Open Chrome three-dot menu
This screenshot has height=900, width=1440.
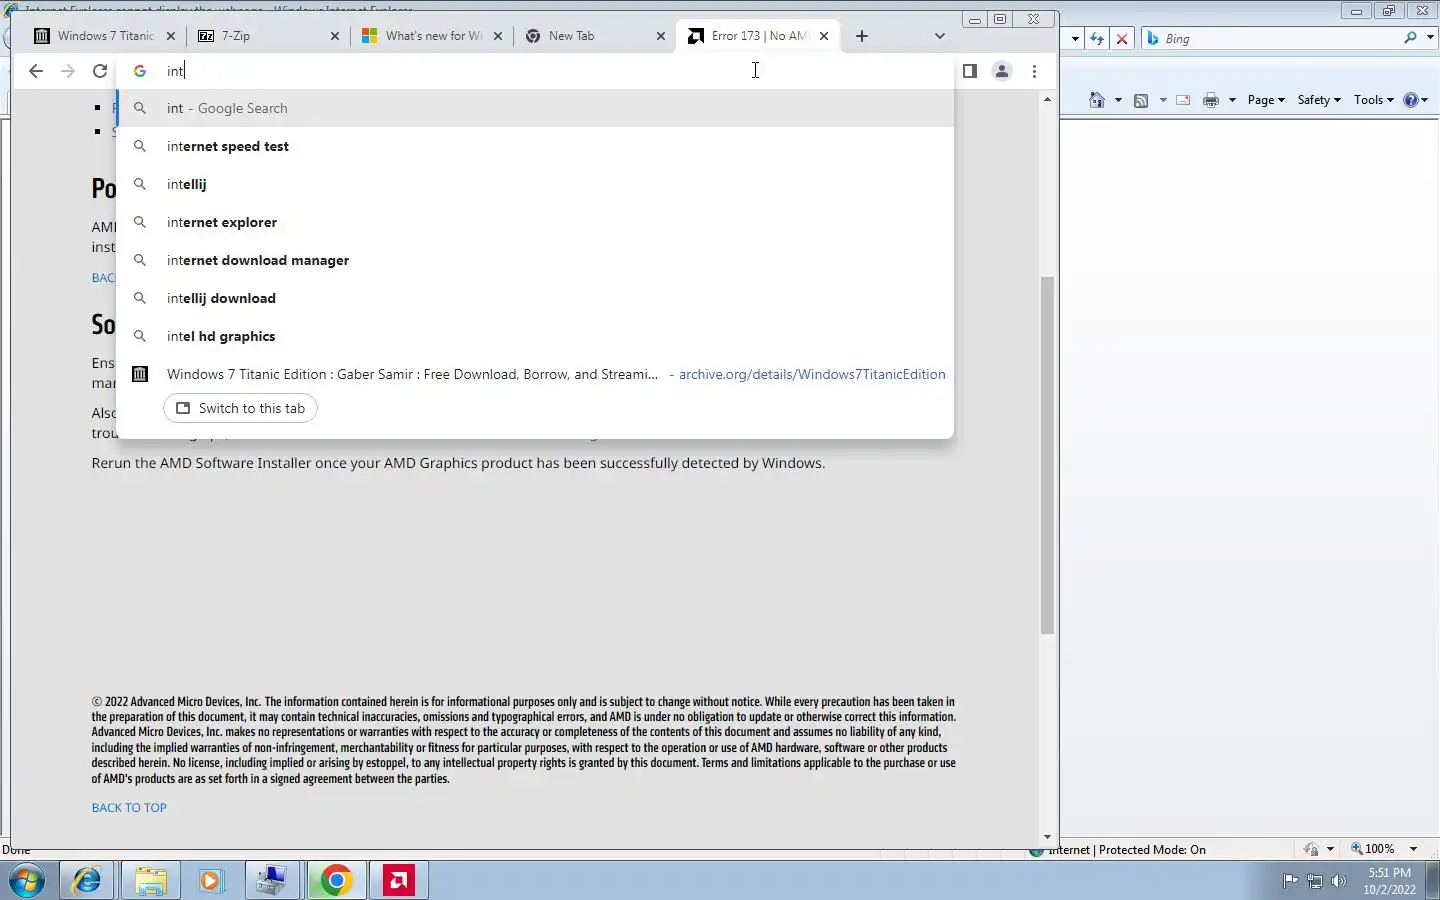pos(1034,71)
